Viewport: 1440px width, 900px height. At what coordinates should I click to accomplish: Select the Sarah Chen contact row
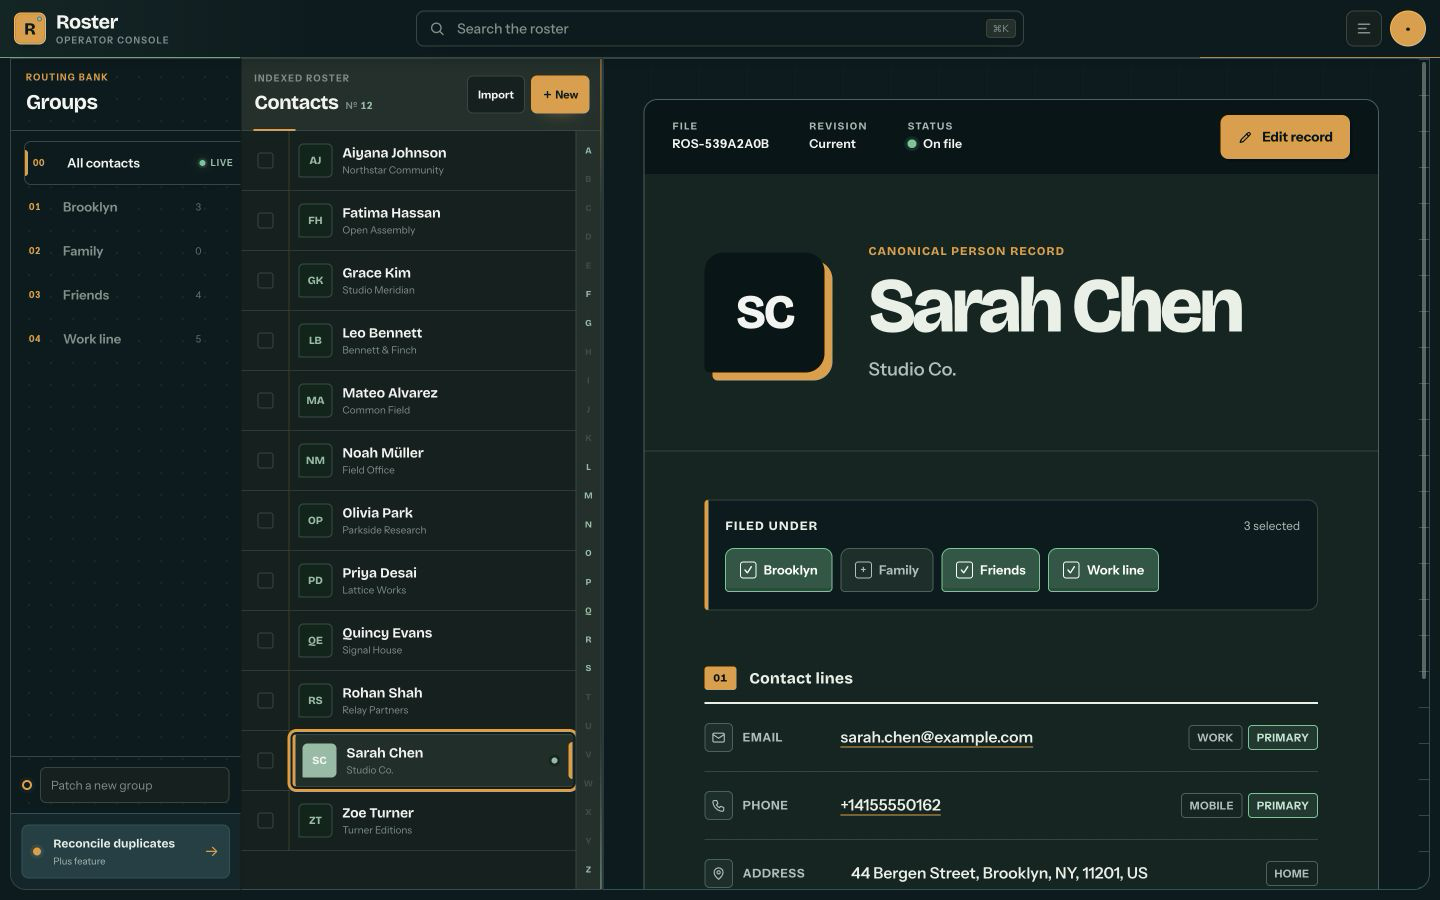tap(432, 761)
